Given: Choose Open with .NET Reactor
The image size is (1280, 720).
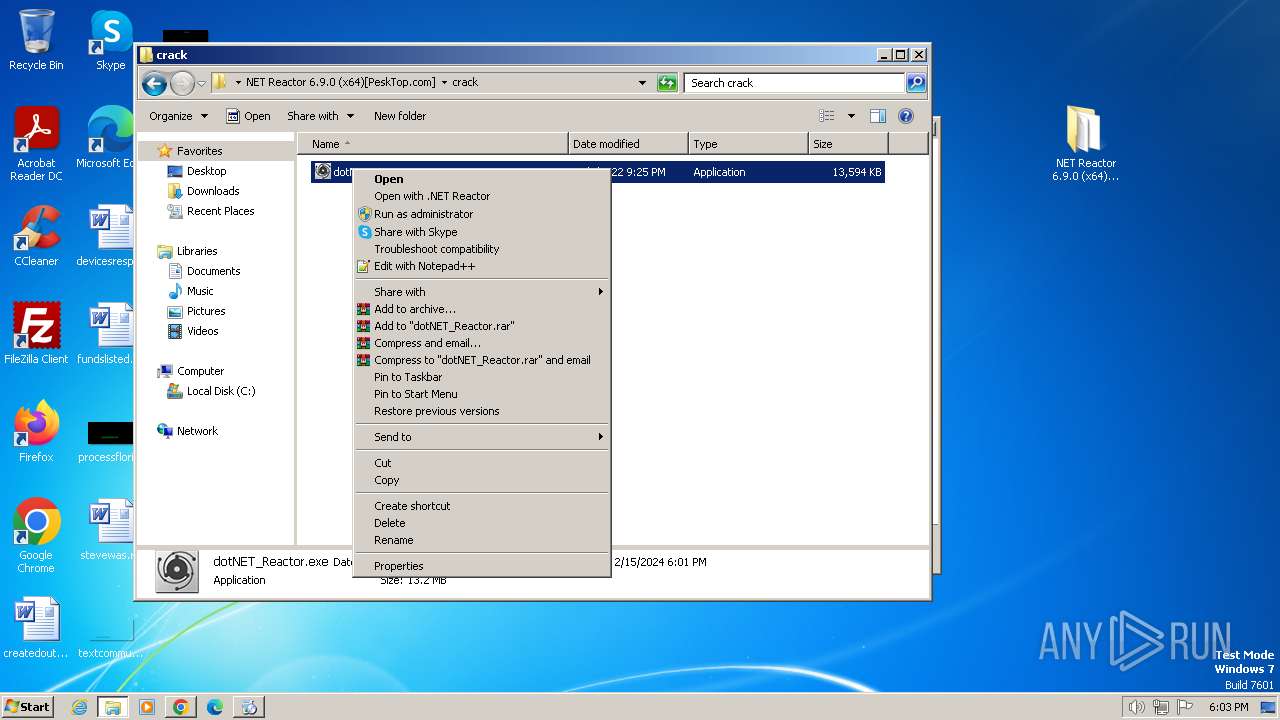Looking at the screenshot, I should 482,196.
